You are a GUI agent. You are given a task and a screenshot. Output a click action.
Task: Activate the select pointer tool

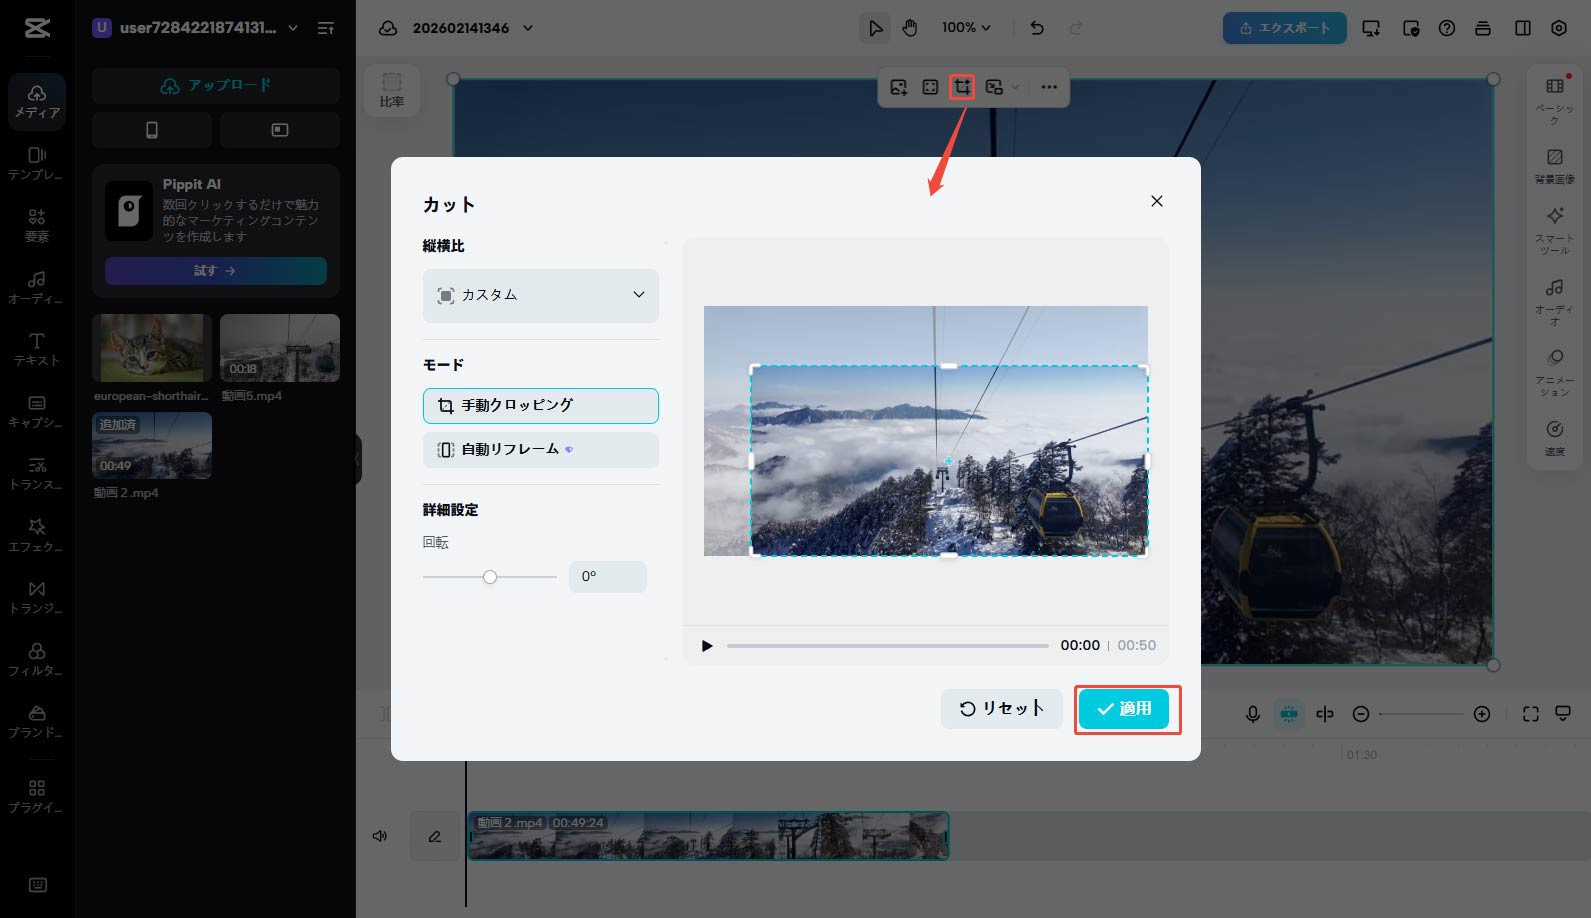coord(875,28)
